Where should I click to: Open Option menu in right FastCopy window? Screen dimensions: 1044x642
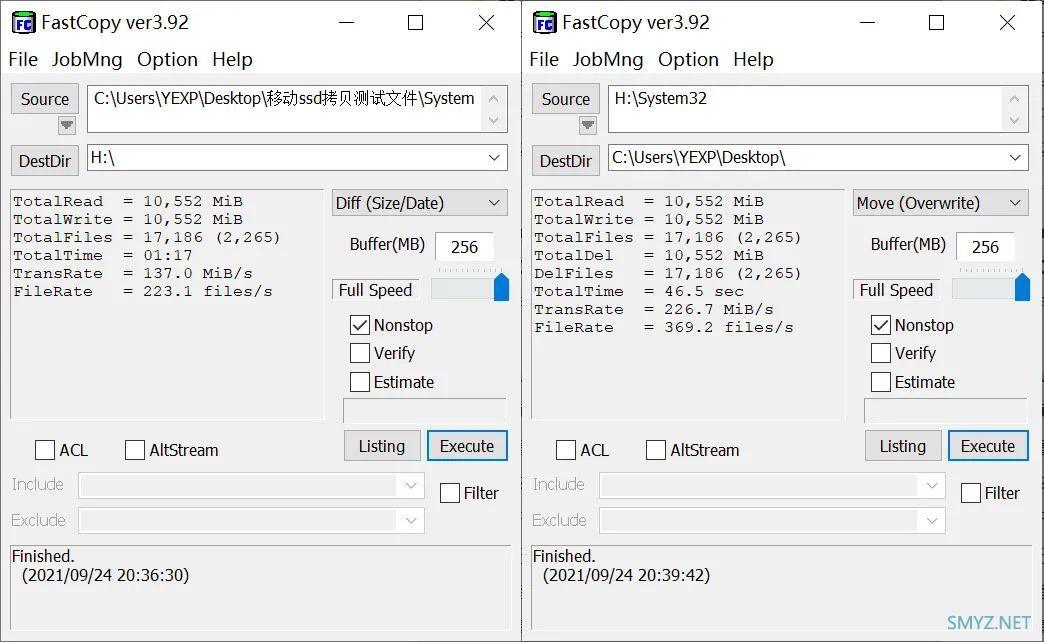click(x=688, y=59)
